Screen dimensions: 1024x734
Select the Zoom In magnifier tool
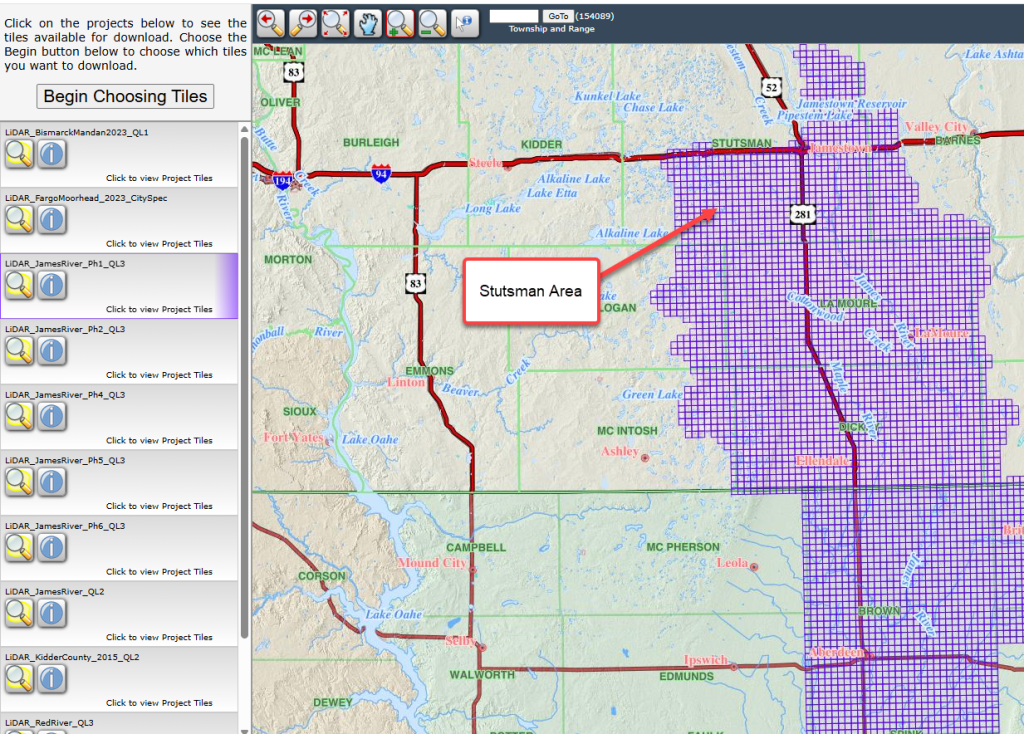400,22
